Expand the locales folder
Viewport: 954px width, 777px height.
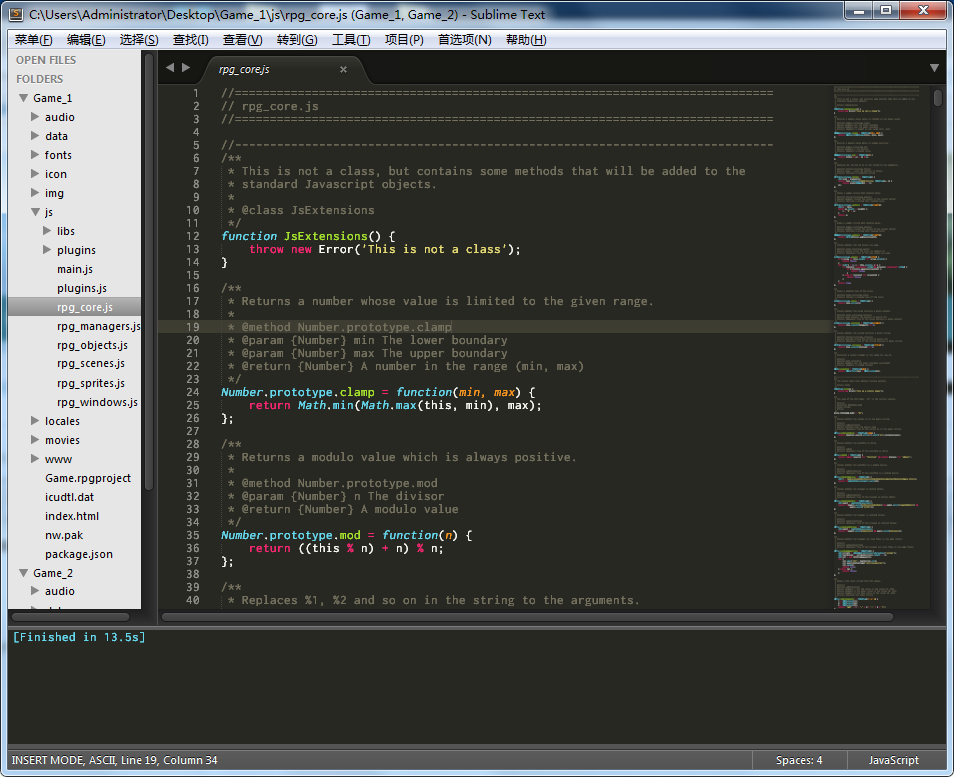[x=35, y=420]
